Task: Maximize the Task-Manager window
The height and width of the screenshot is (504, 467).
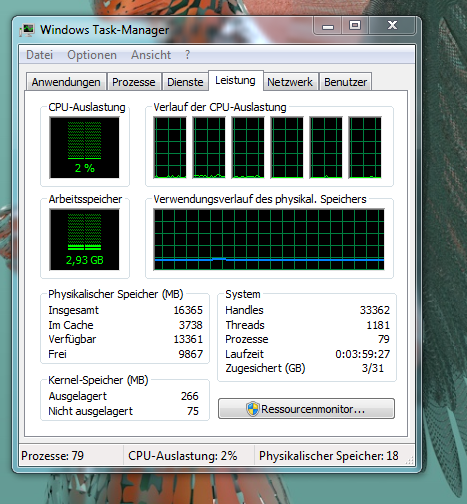Action: 355,25
